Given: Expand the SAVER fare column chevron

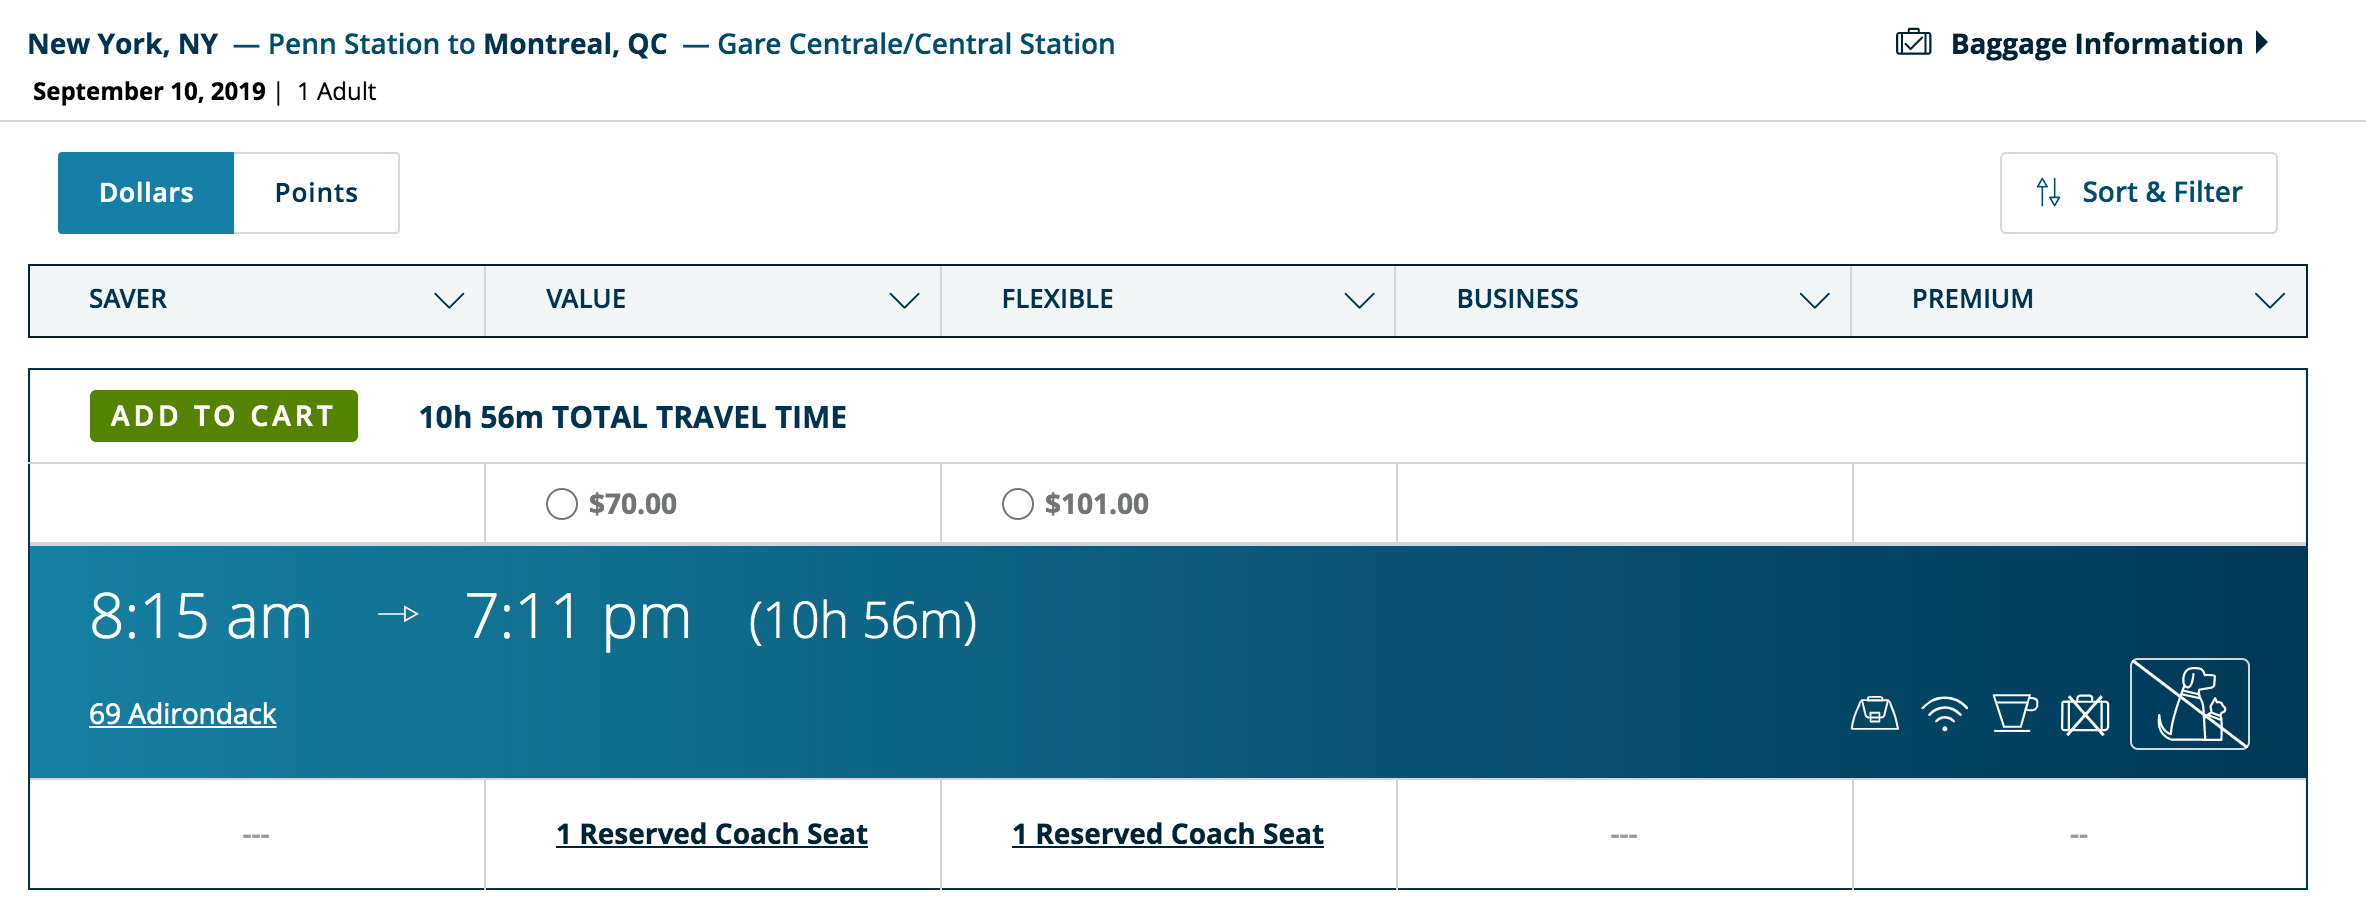Looking at the screenshot, I should coord(449,300).
